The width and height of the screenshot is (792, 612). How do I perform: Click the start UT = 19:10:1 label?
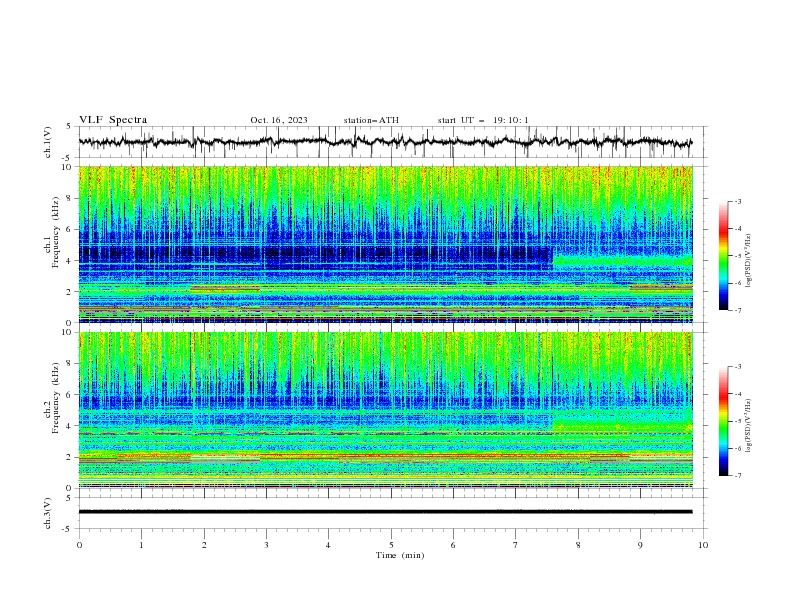pos(483,120)
